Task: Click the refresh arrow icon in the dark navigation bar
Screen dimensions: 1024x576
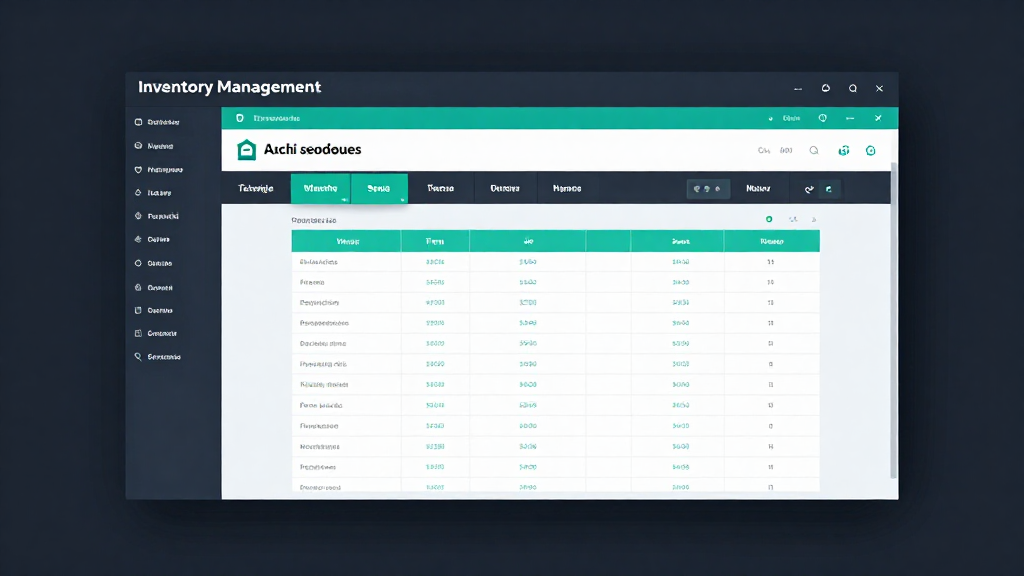Action: 809,189
